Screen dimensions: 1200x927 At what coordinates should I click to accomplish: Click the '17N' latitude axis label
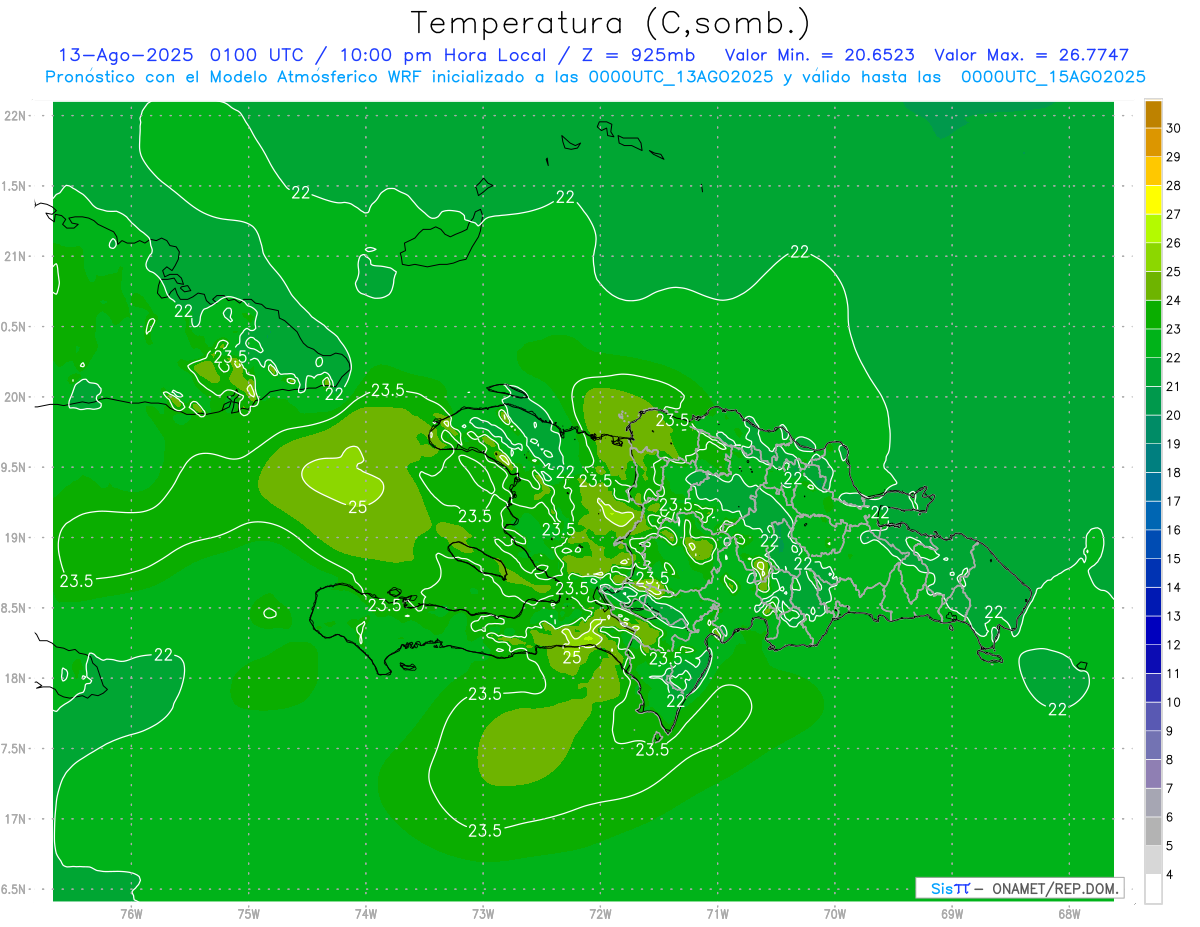click(15, 820)
